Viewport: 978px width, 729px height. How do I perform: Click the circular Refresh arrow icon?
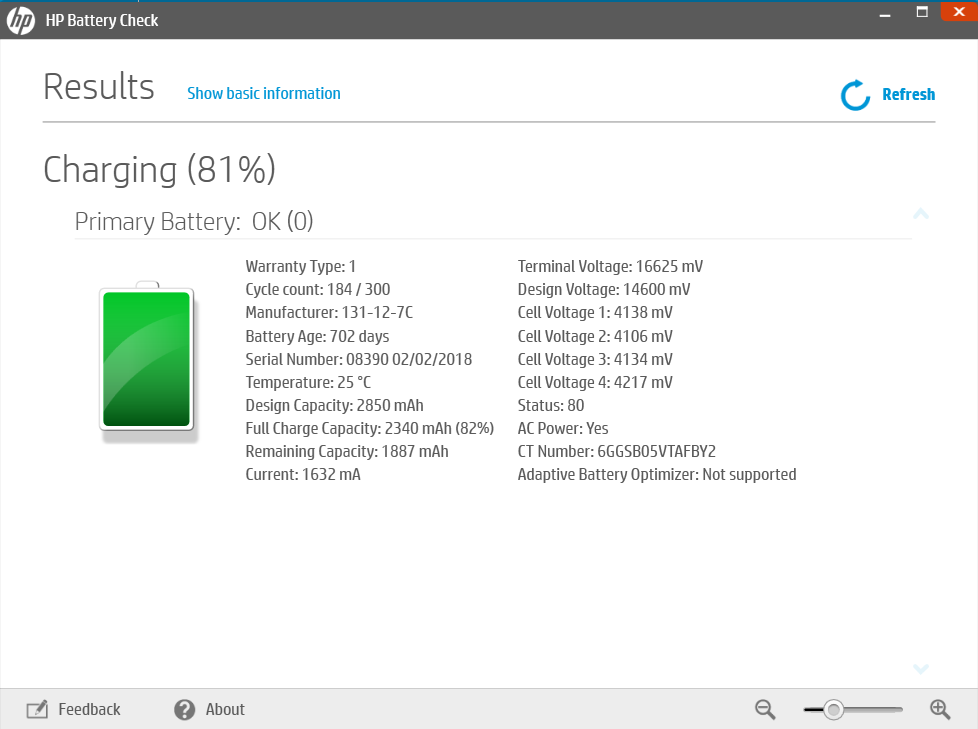pos(854,94)
